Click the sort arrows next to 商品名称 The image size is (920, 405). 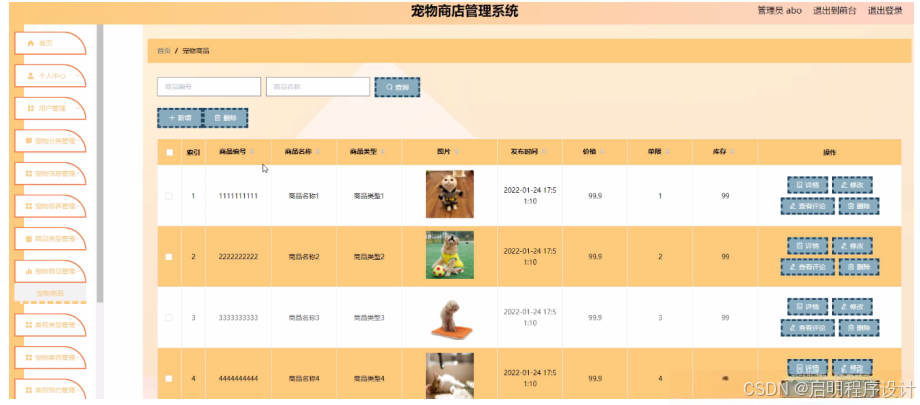[317, 152]
